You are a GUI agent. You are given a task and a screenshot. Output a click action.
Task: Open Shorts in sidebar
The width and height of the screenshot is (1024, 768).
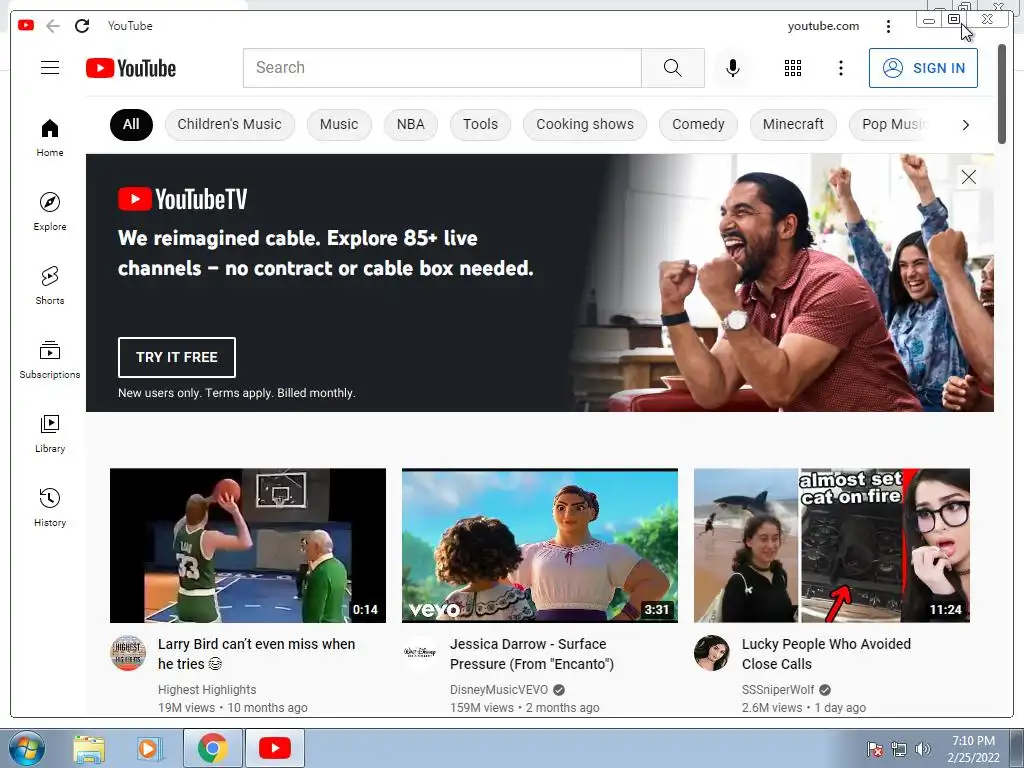pyautogui.click(x=50, y=285)
